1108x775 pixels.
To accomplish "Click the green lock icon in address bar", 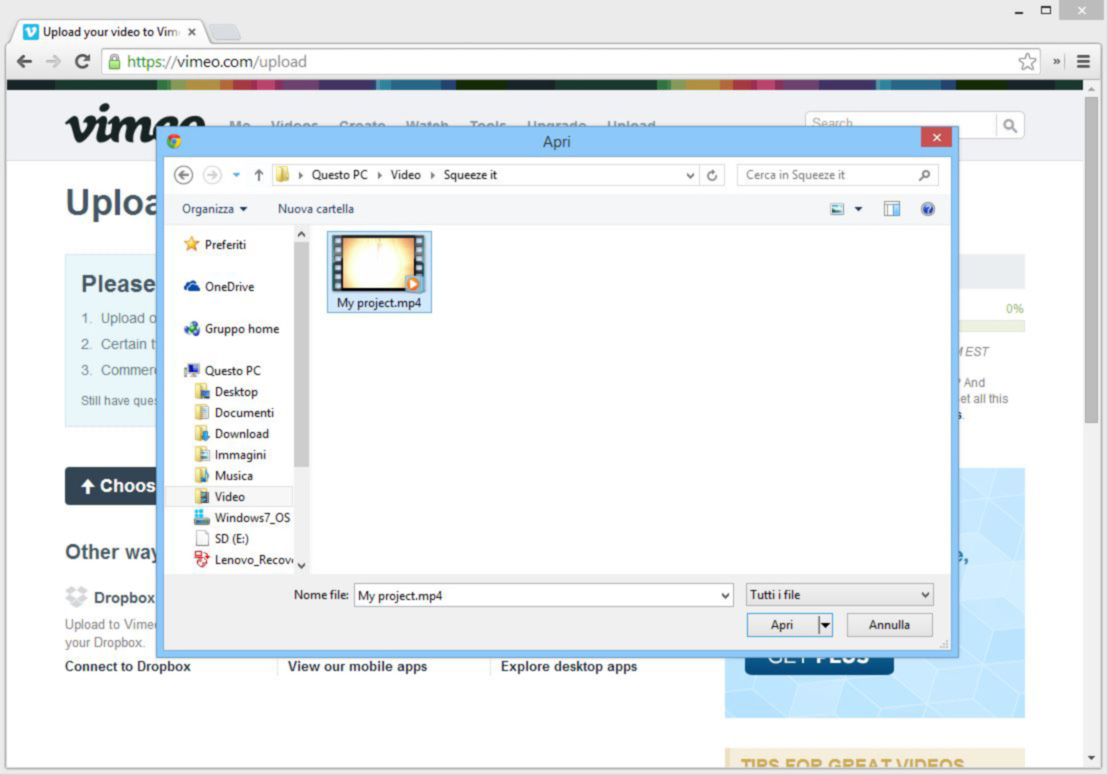I will click(114, 61).
